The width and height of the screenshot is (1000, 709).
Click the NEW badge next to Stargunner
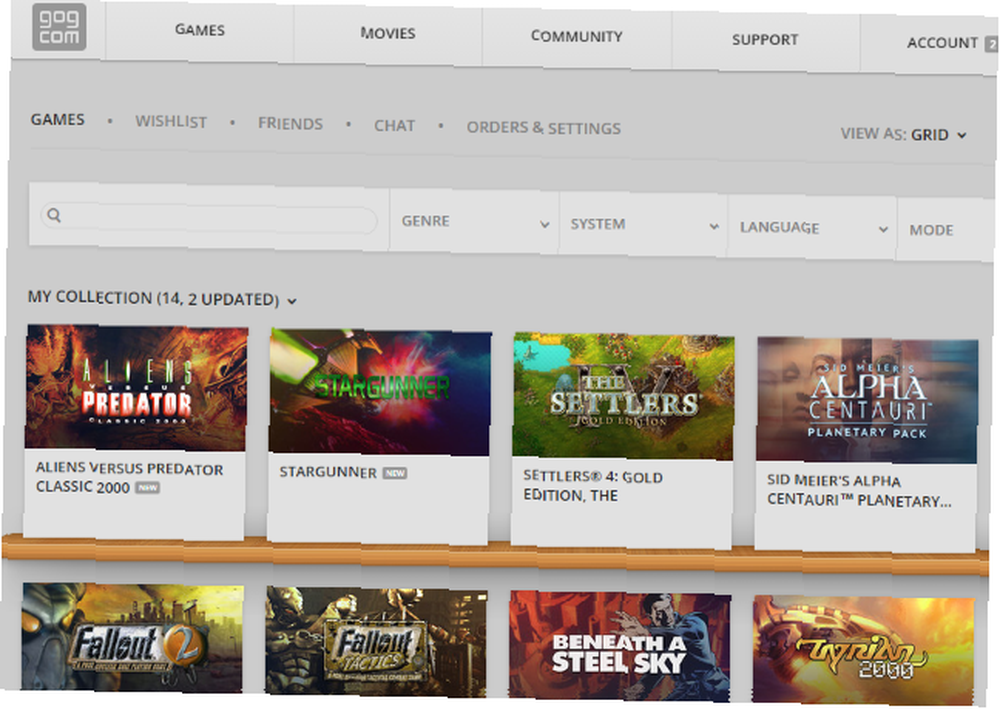coord(395,473)
